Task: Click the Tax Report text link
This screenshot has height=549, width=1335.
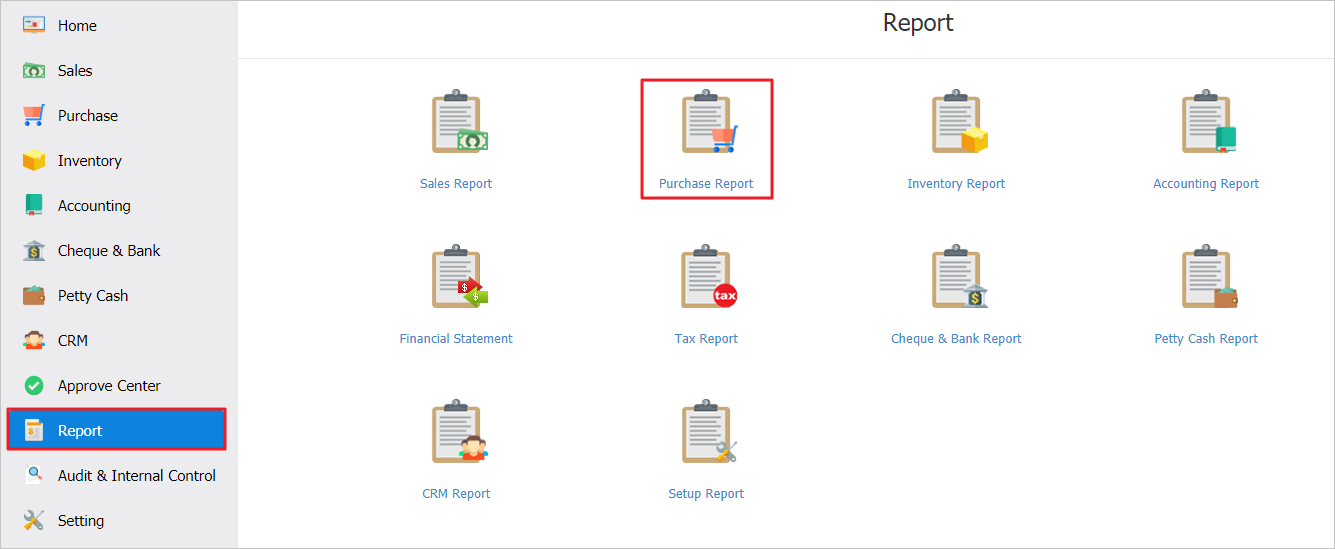Action: 706,339
